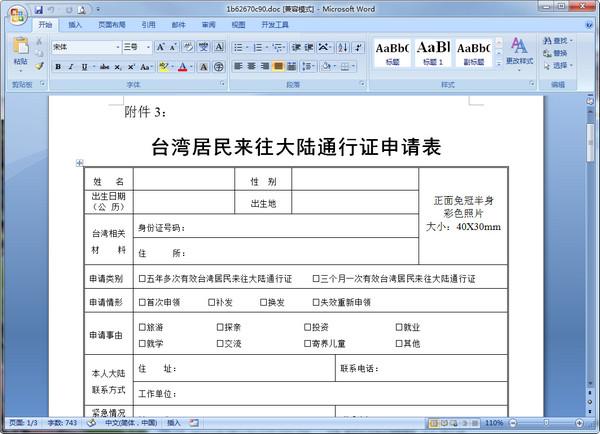Click the Word help question mark icon
This screenshot has width=600, height=434.
(x=589, y=25)
